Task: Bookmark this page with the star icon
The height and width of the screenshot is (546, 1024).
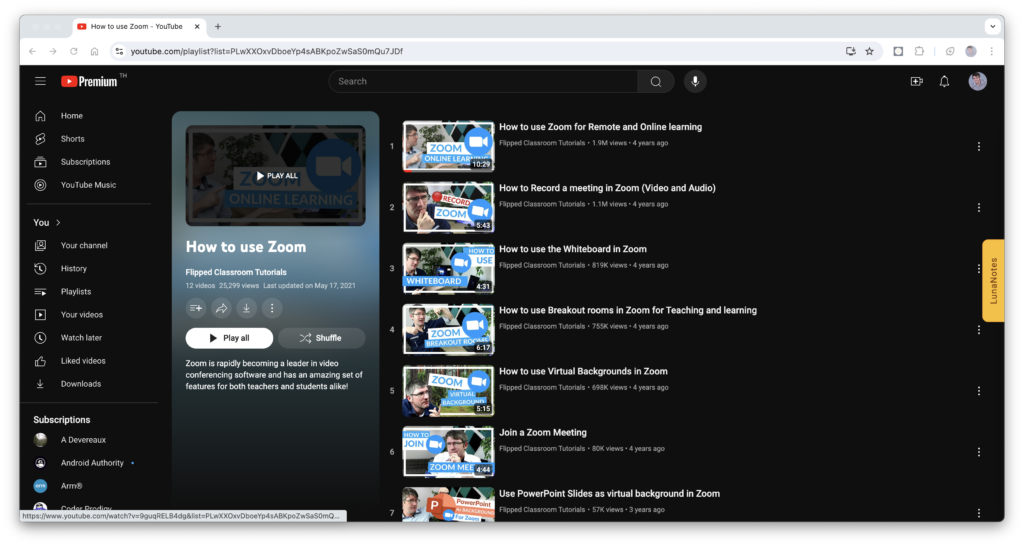Action: pyautogui.click(x=869, y=51)
